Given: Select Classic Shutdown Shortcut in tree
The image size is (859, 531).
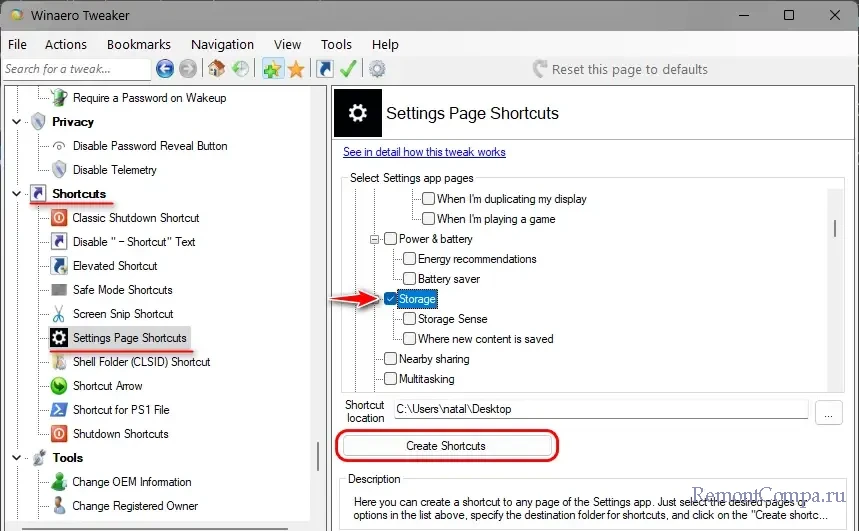Looking at the screenshot, I should pyautogui.click(x=135, y=218).
